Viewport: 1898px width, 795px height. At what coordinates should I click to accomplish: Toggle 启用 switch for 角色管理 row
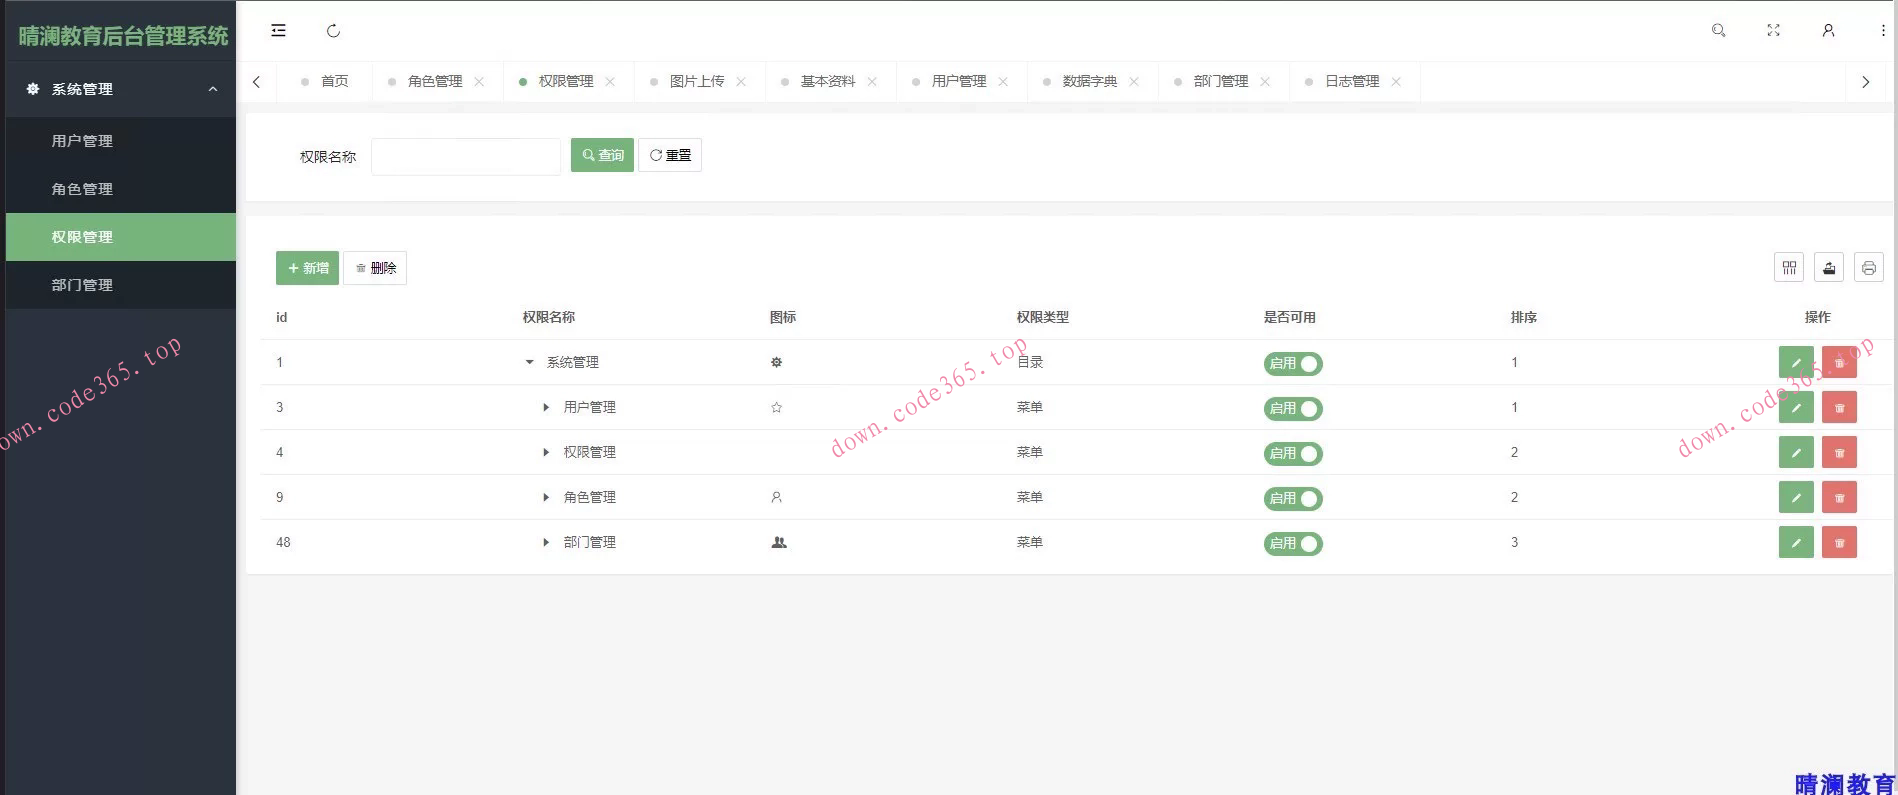pyautogui.click(x=1293, y=499)
